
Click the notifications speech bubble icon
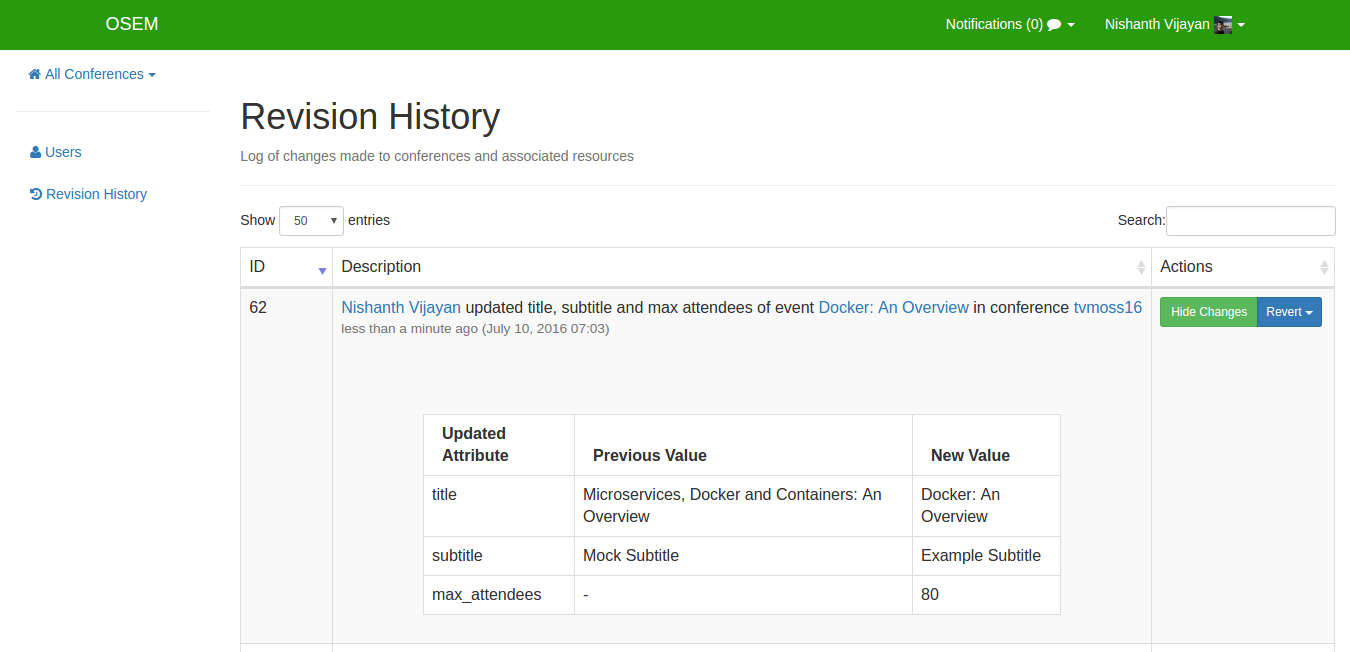[x=1054, y=25]
